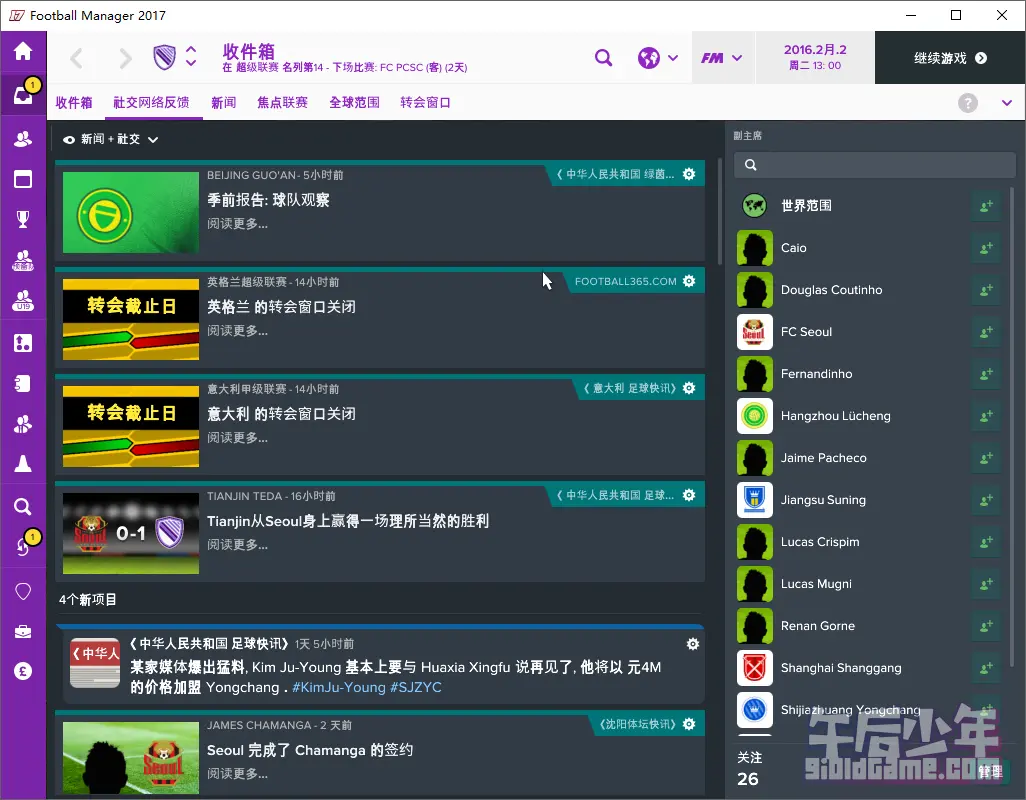Open the Tianjin 0-1 match thumbnail

(131, 534)
